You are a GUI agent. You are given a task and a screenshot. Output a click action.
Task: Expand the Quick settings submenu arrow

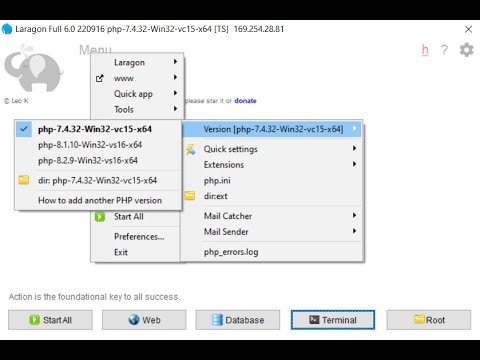coord(354,148)
